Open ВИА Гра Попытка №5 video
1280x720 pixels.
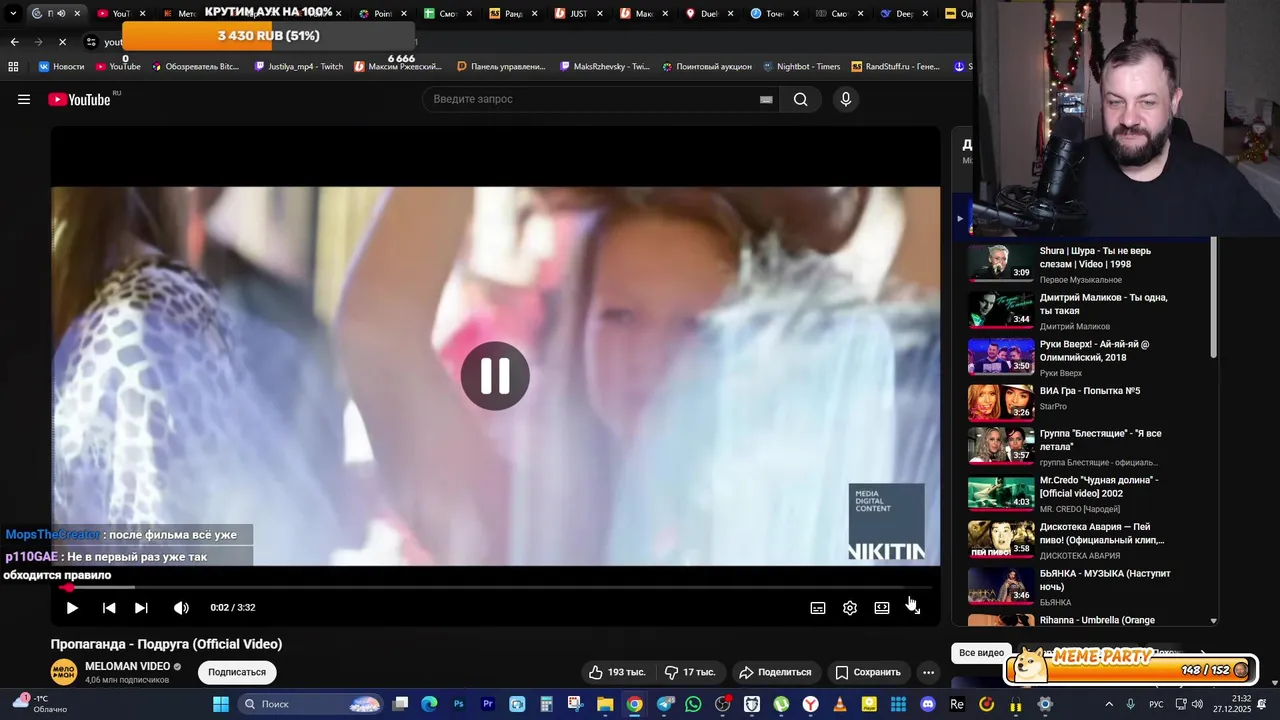pyautogui.click(x=1089, y=391)
